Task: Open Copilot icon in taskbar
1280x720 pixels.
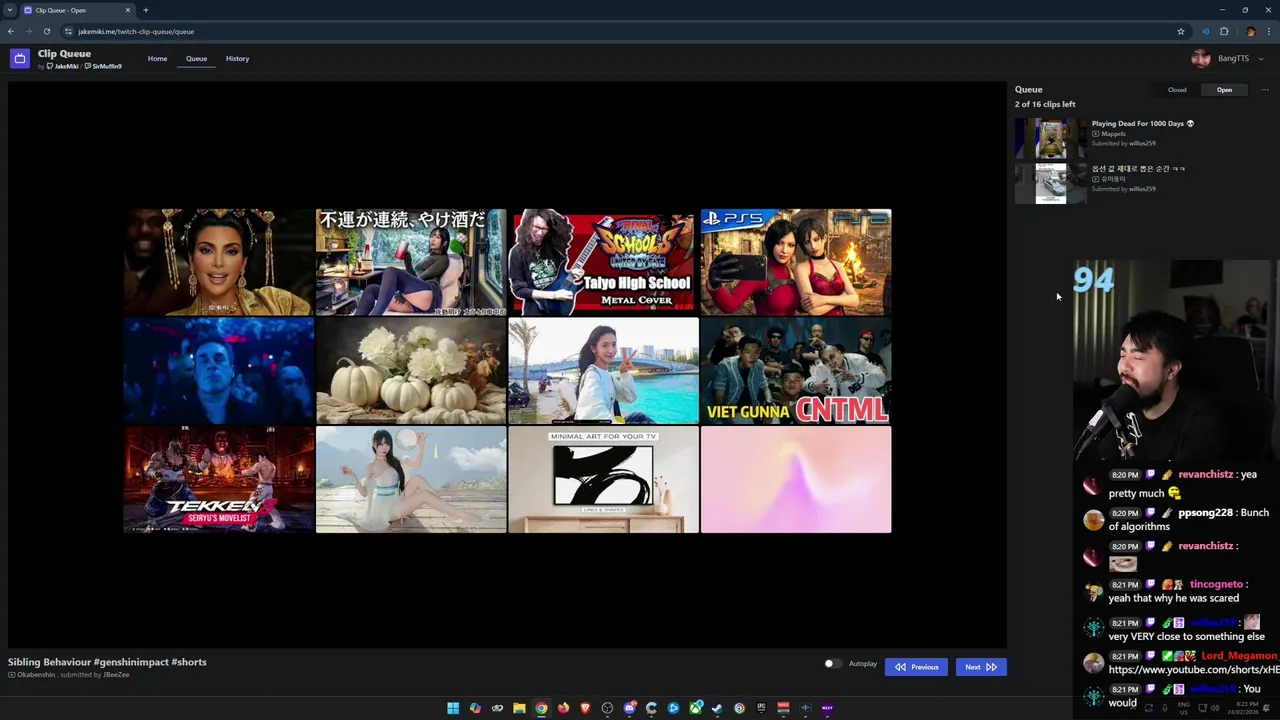Action: click(x=475, y=708)
